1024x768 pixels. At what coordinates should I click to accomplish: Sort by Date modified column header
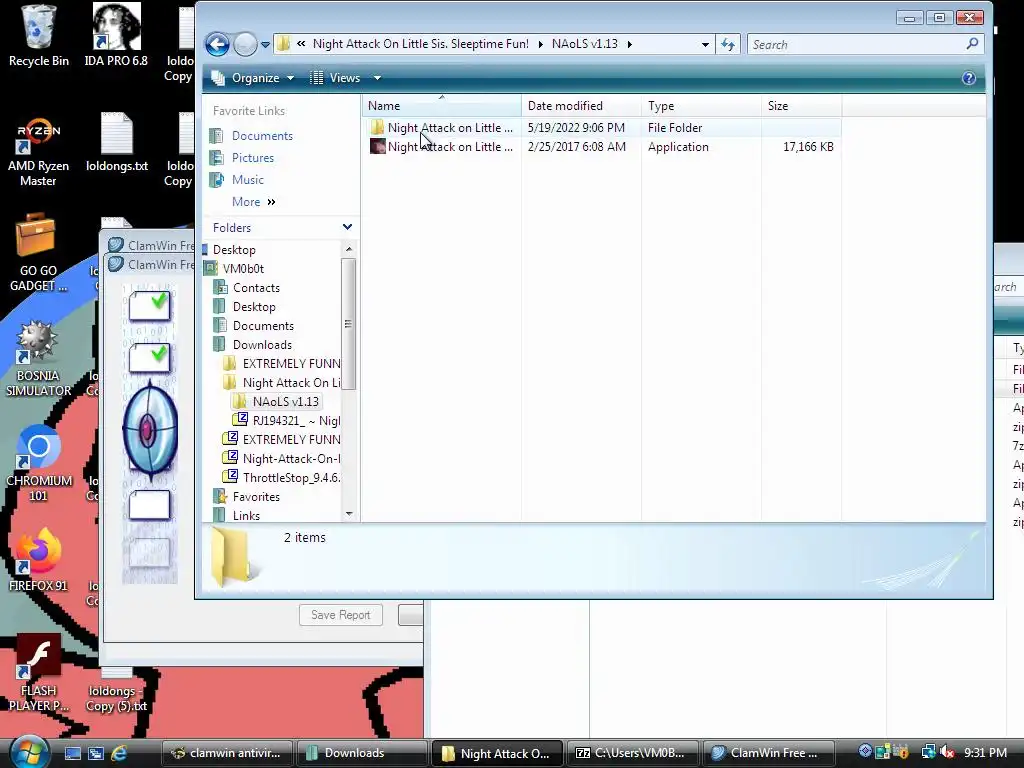[581, 105]
